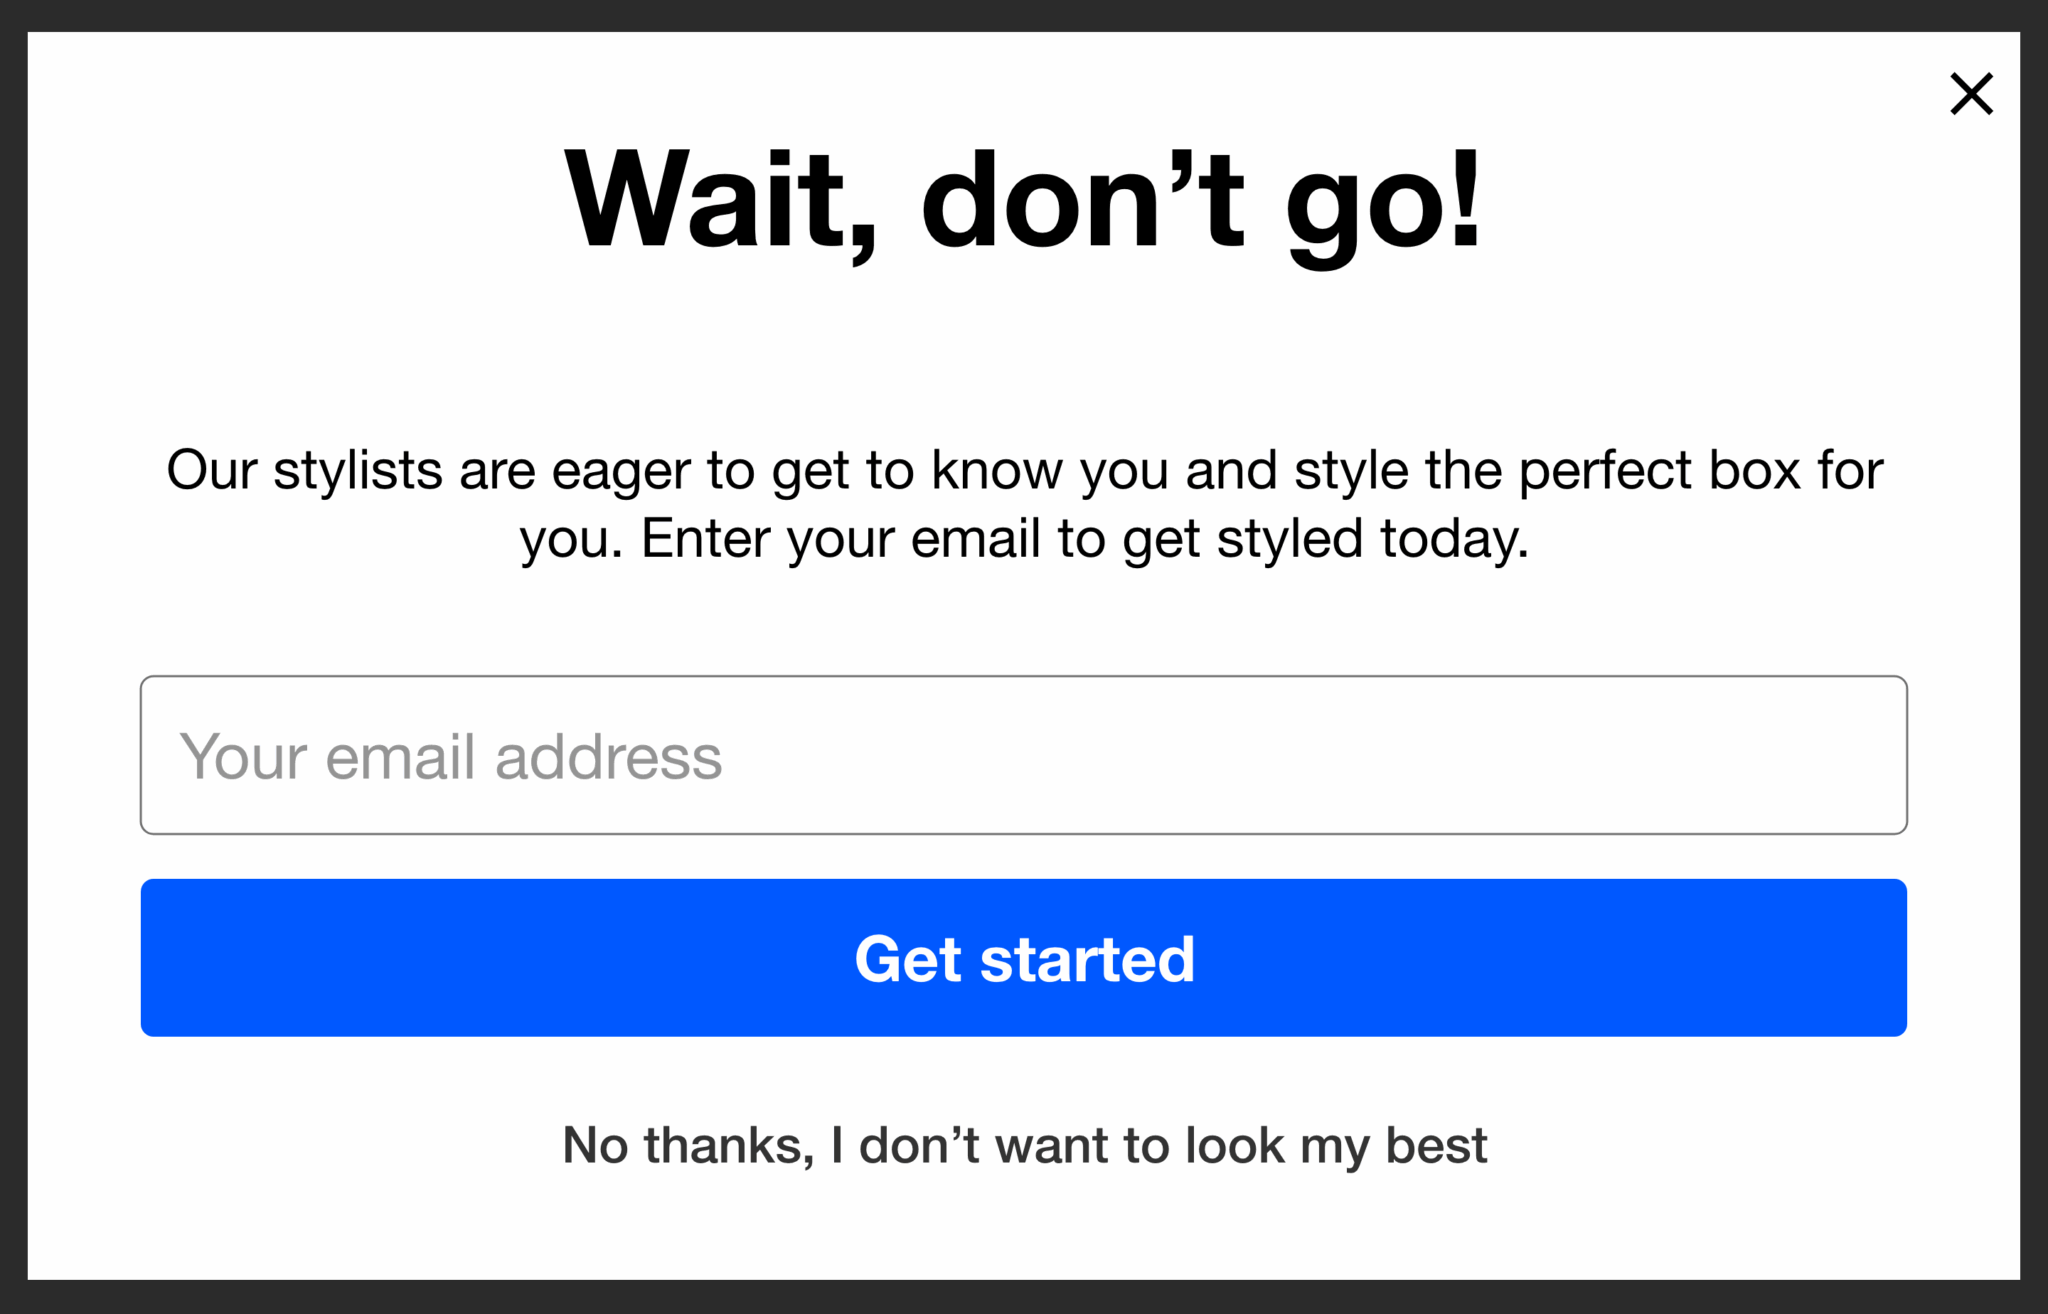Viewport: 2048px width, 1314px height.
Task: Click the 'Get started' label text
Action: coord(1024,959)
